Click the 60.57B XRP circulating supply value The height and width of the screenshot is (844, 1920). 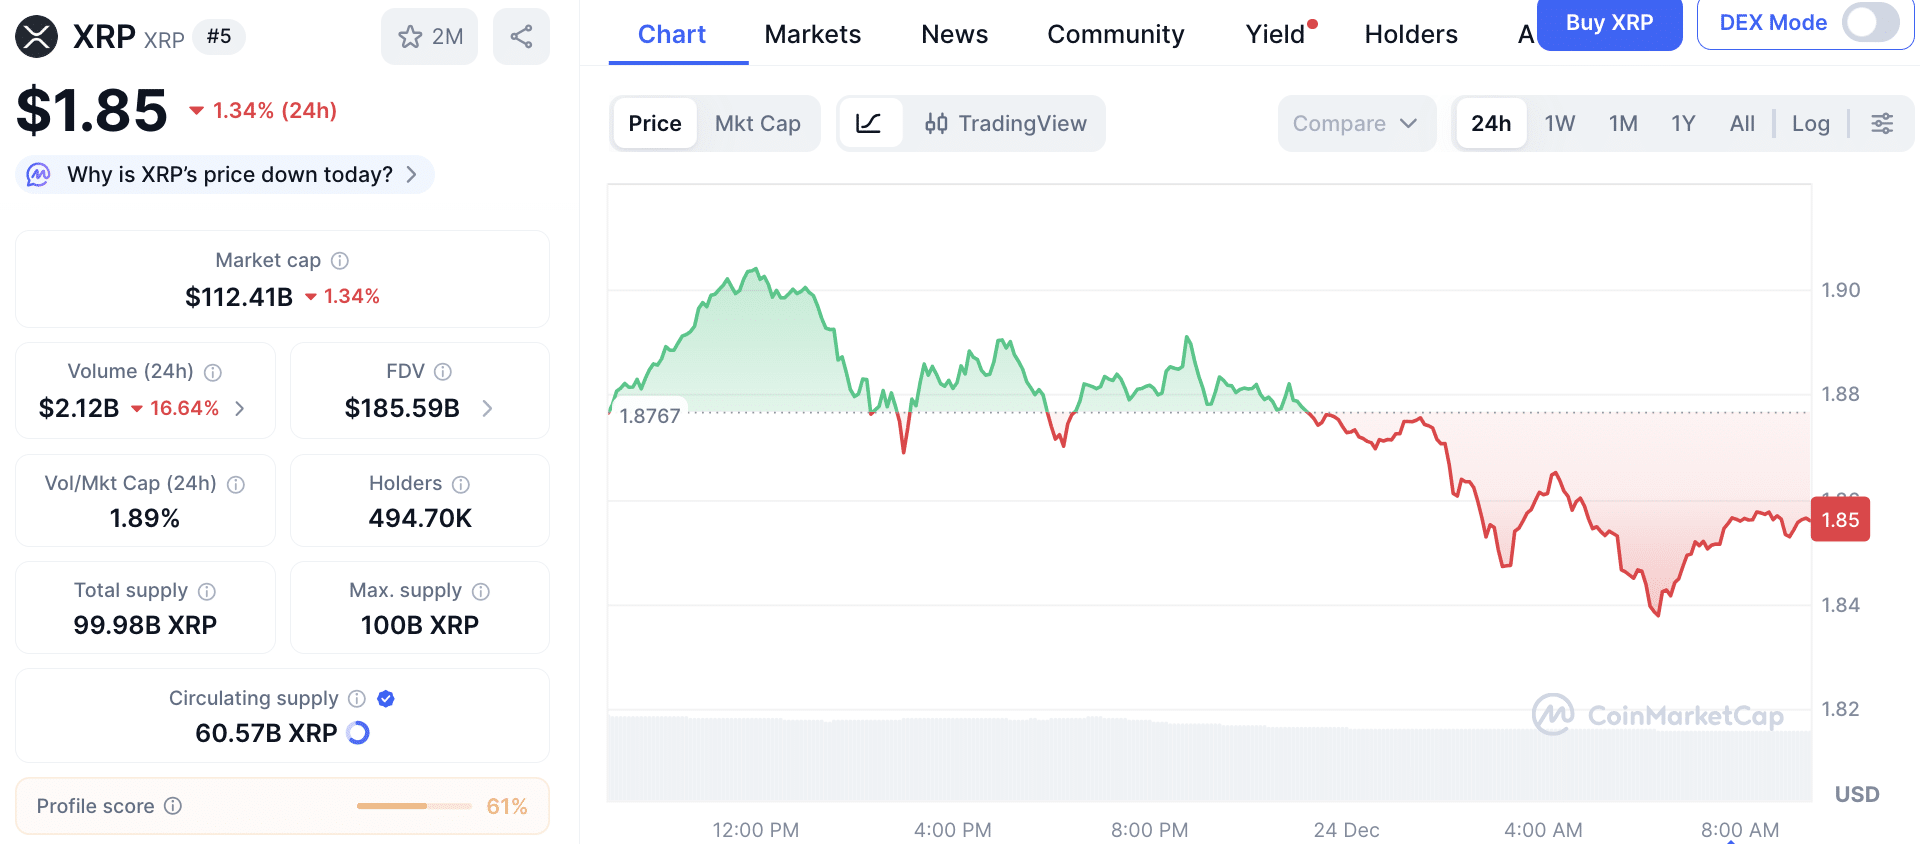pyautogui.click(x=266, y=733)
